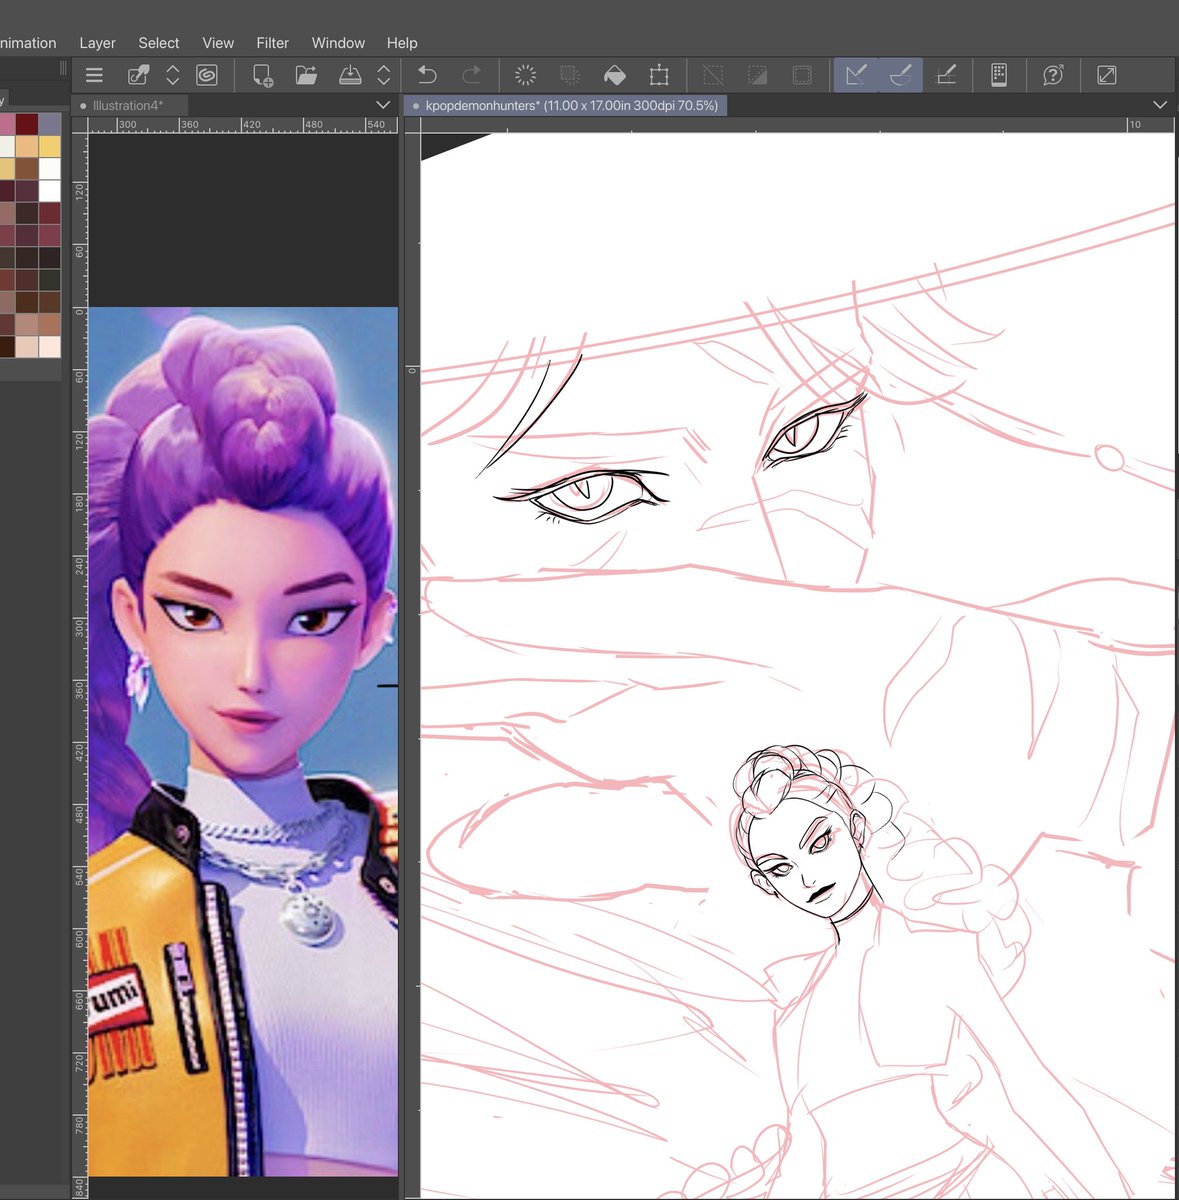Pick a dark red swatch from the palette
1179x1200 pixels.
(26, 122)
